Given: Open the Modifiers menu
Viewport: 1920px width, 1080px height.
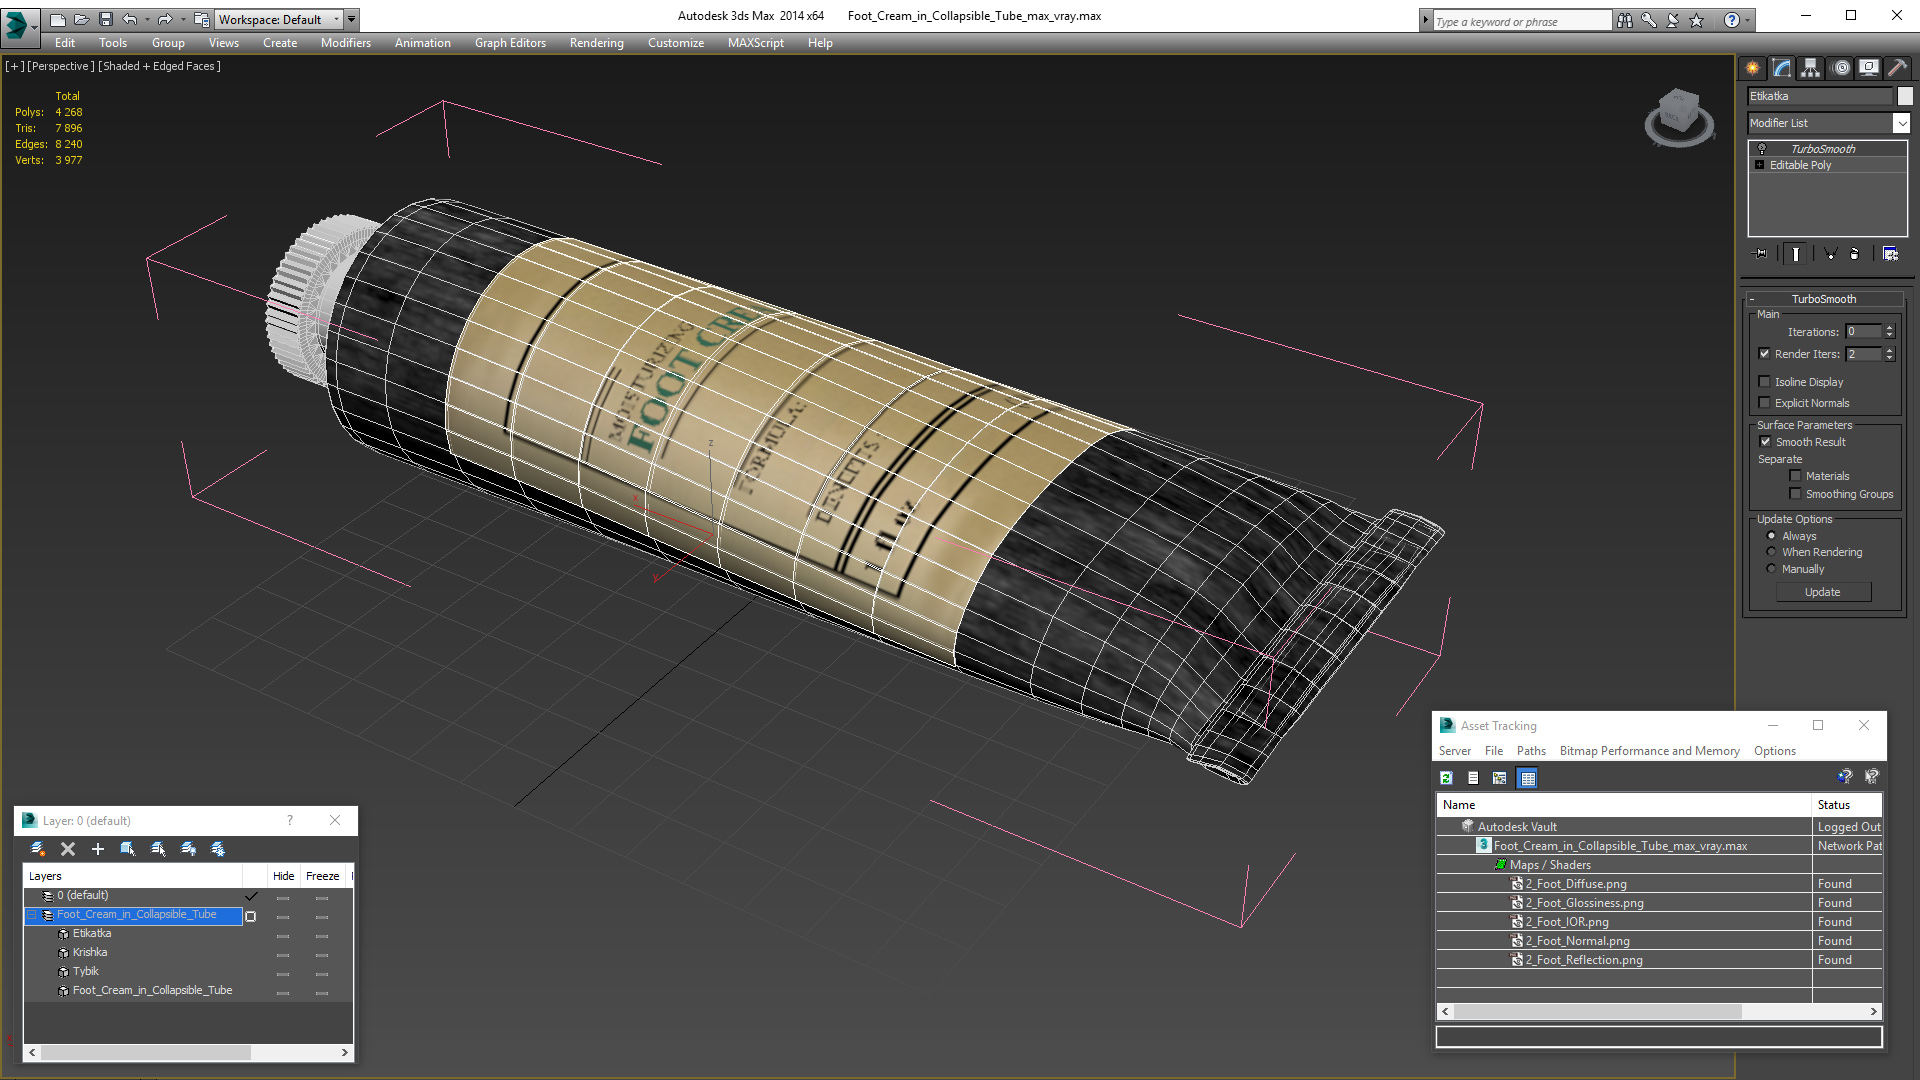Looking at the screenshot, I should click(346, 43).
